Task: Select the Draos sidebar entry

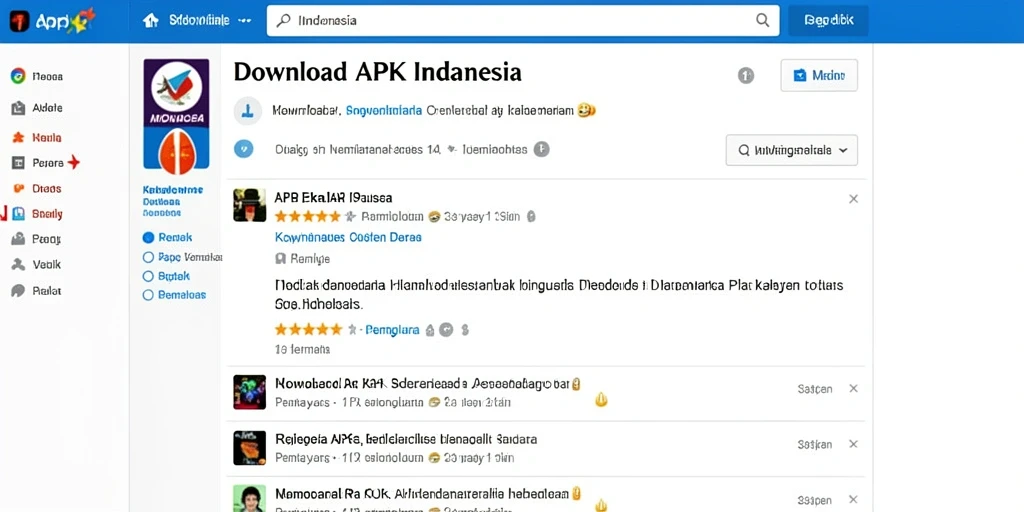Action: (x=37, y=189)
